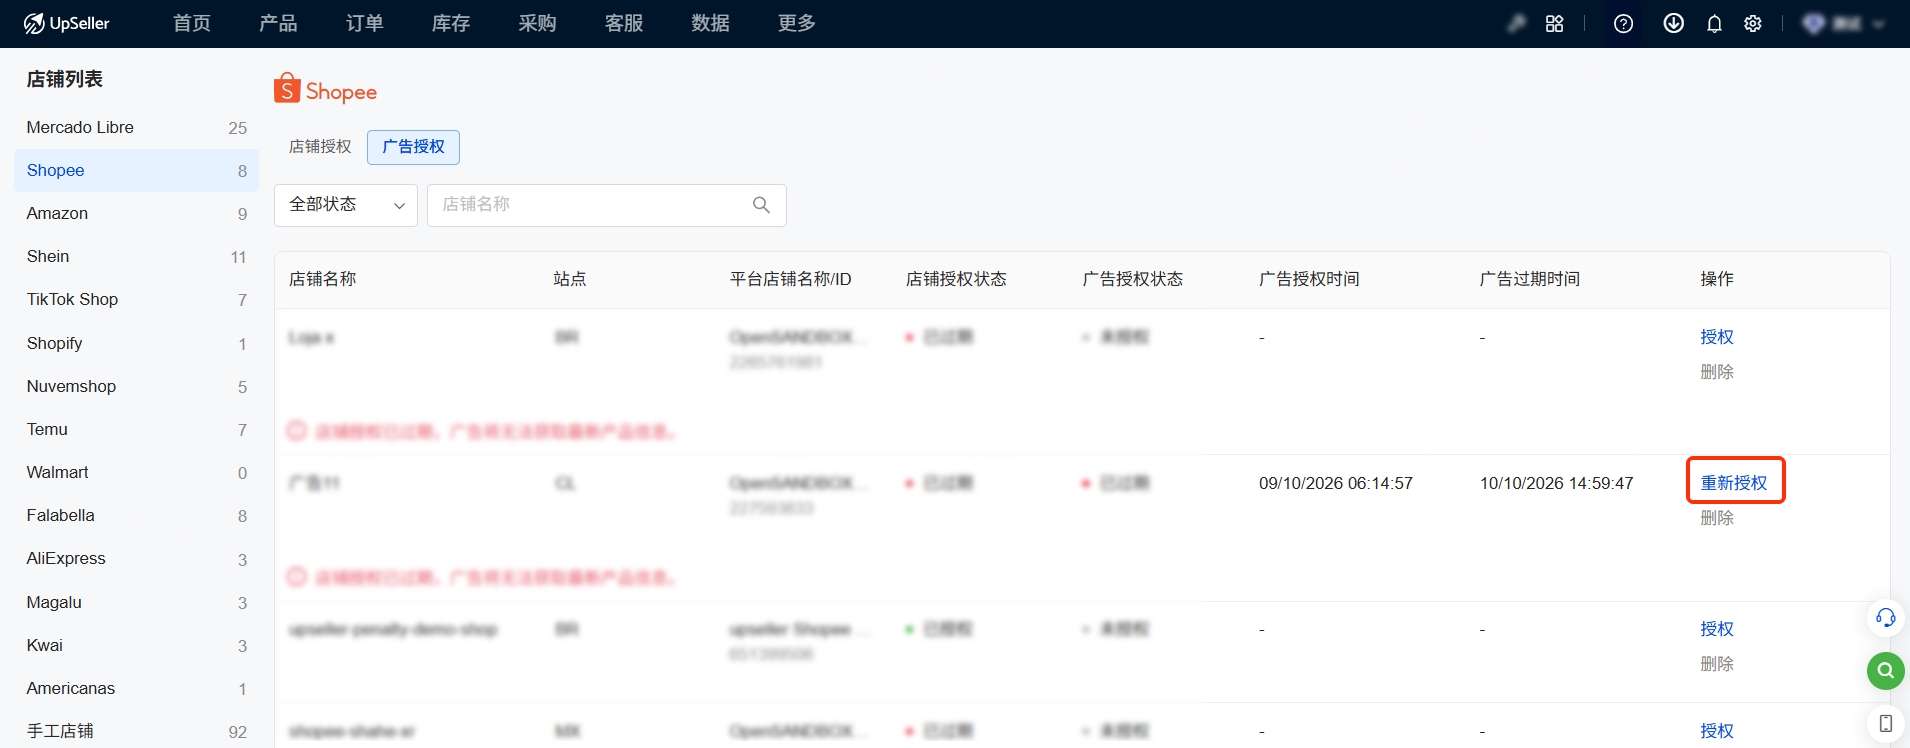
Task: Click the search magnifier in store name field
Action: click(761, 205)
